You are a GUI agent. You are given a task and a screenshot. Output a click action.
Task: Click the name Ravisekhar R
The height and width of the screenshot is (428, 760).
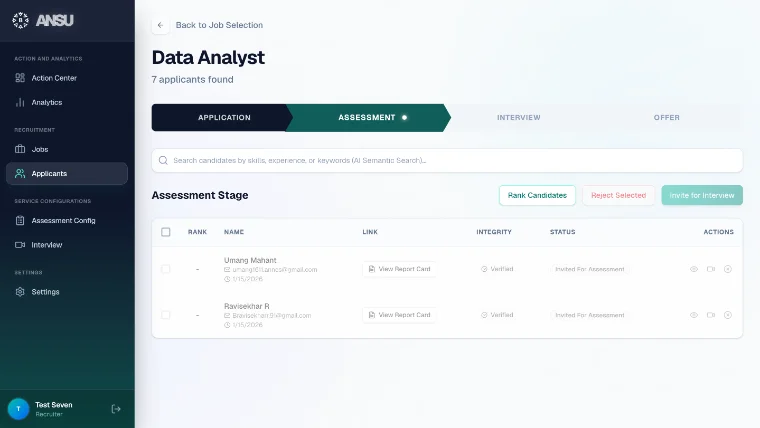point(247,306)
